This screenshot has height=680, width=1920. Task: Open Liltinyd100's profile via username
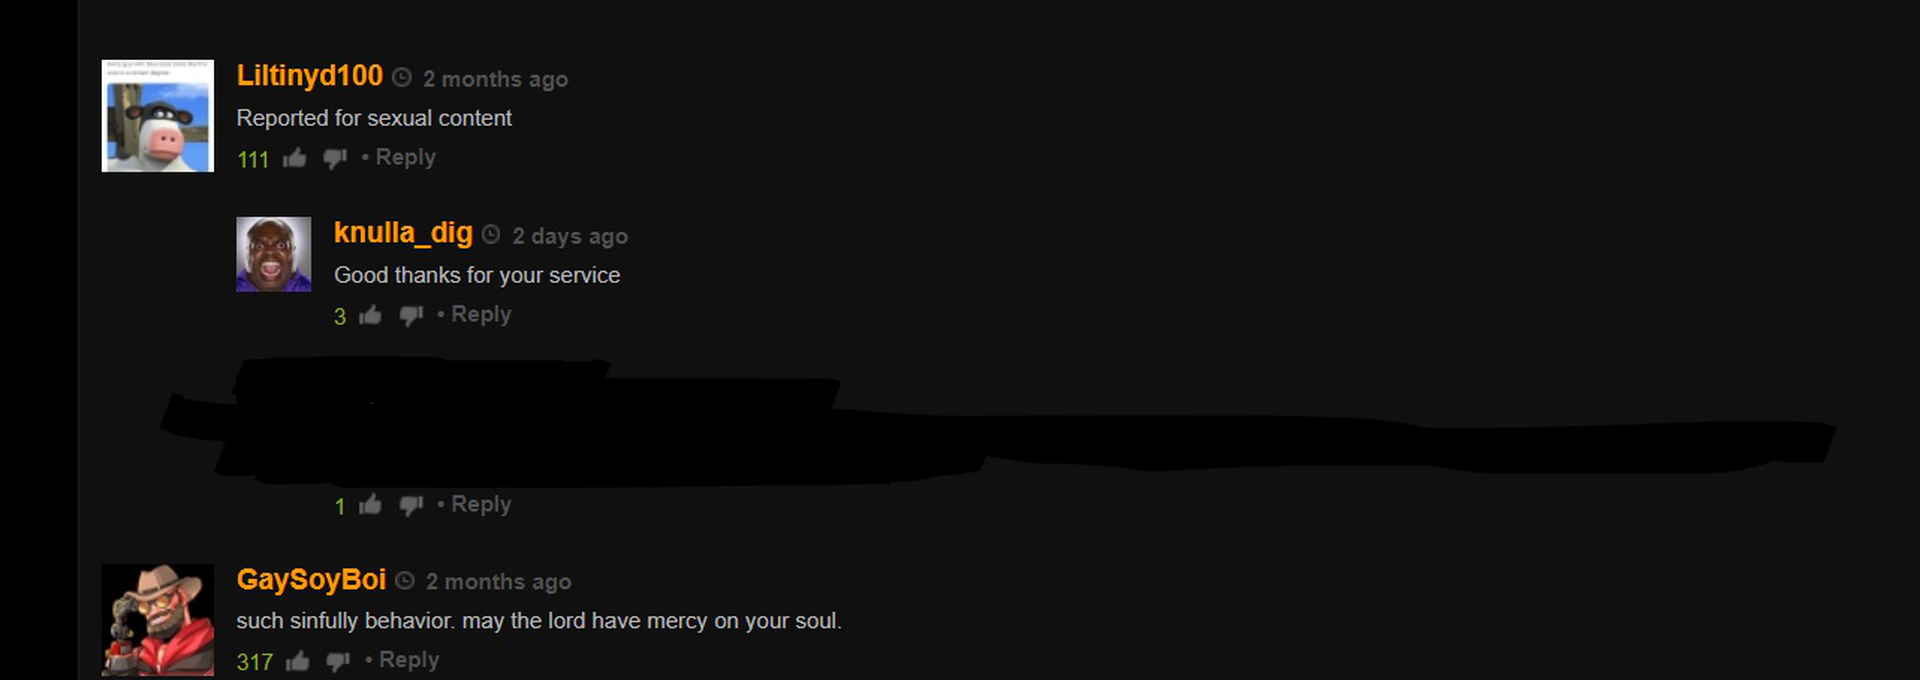[x=309, y=76]
